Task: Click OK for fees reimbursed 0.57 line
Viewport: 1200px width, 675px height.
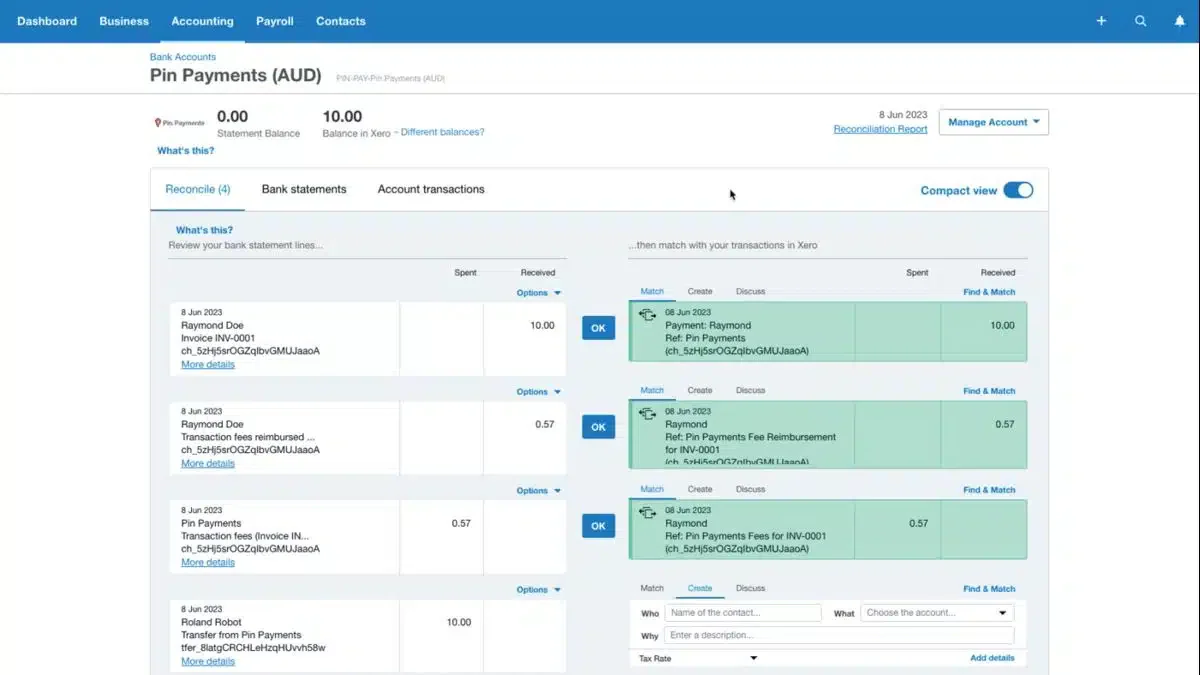Action: pyautogui.click(x=598, y=427)
